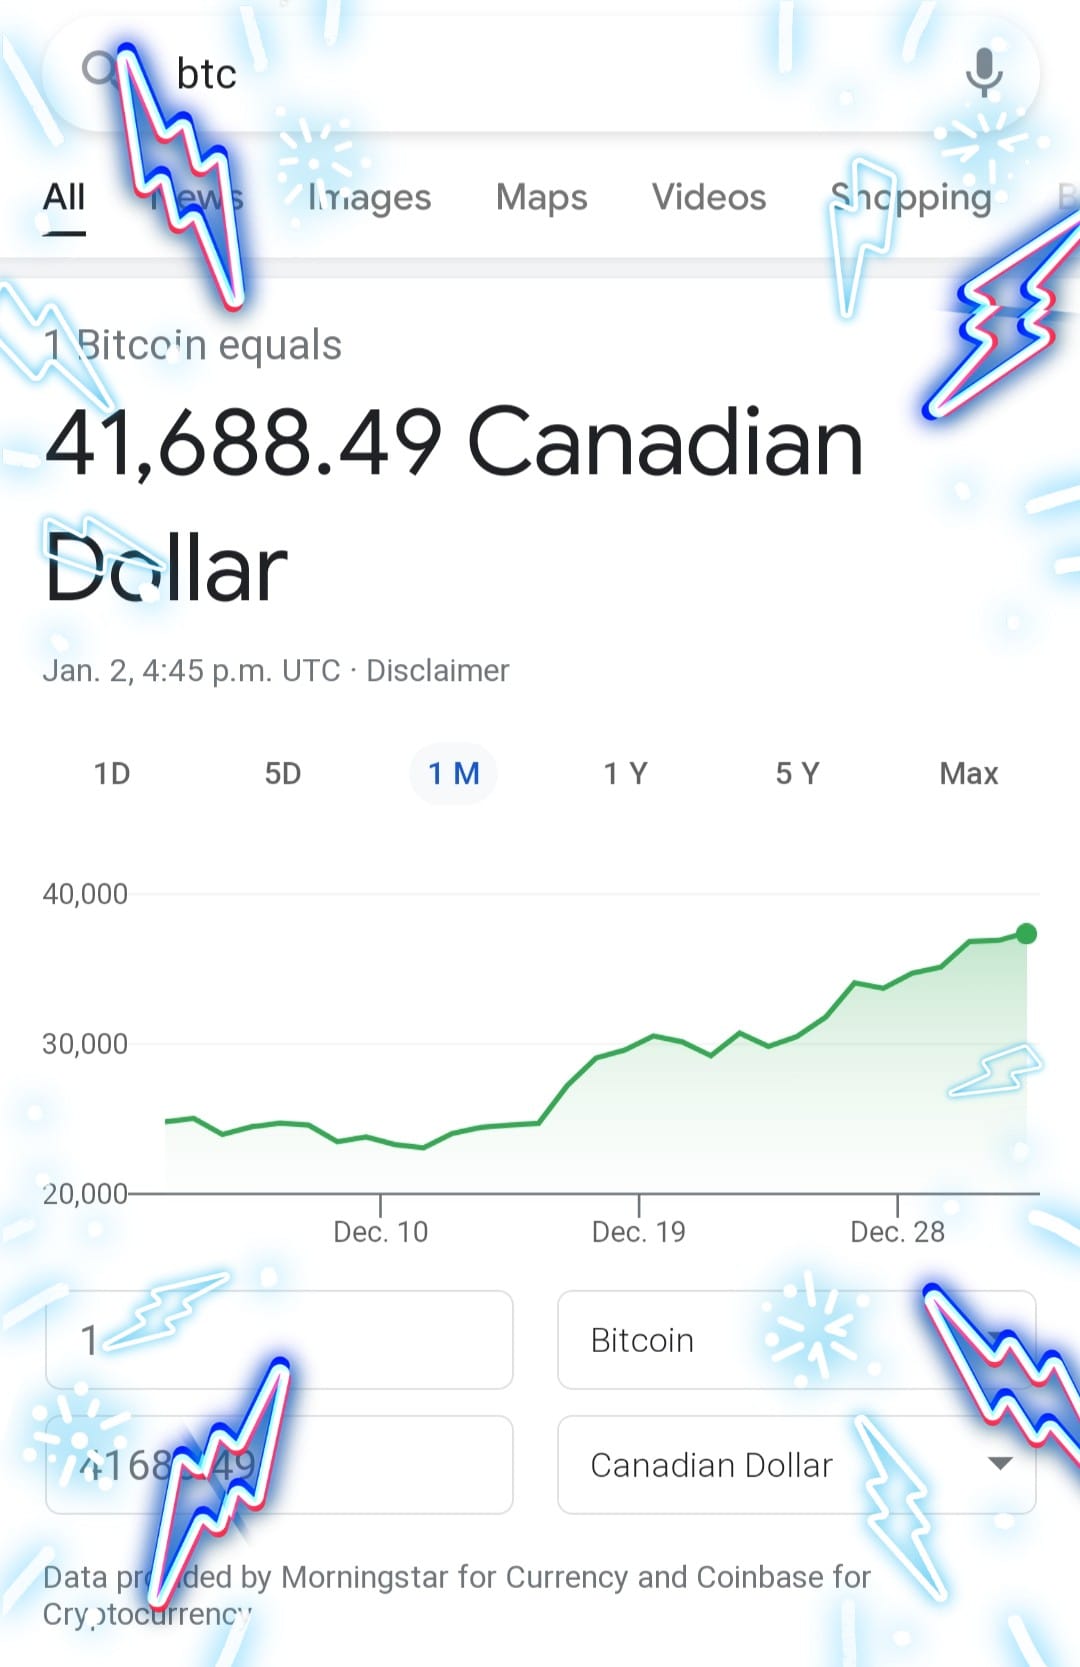Open the Shopping results tab

(911, 197)
